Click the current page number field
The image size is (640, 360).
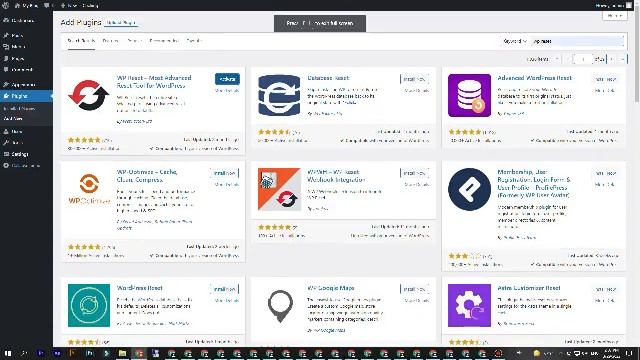coord(582,59)
